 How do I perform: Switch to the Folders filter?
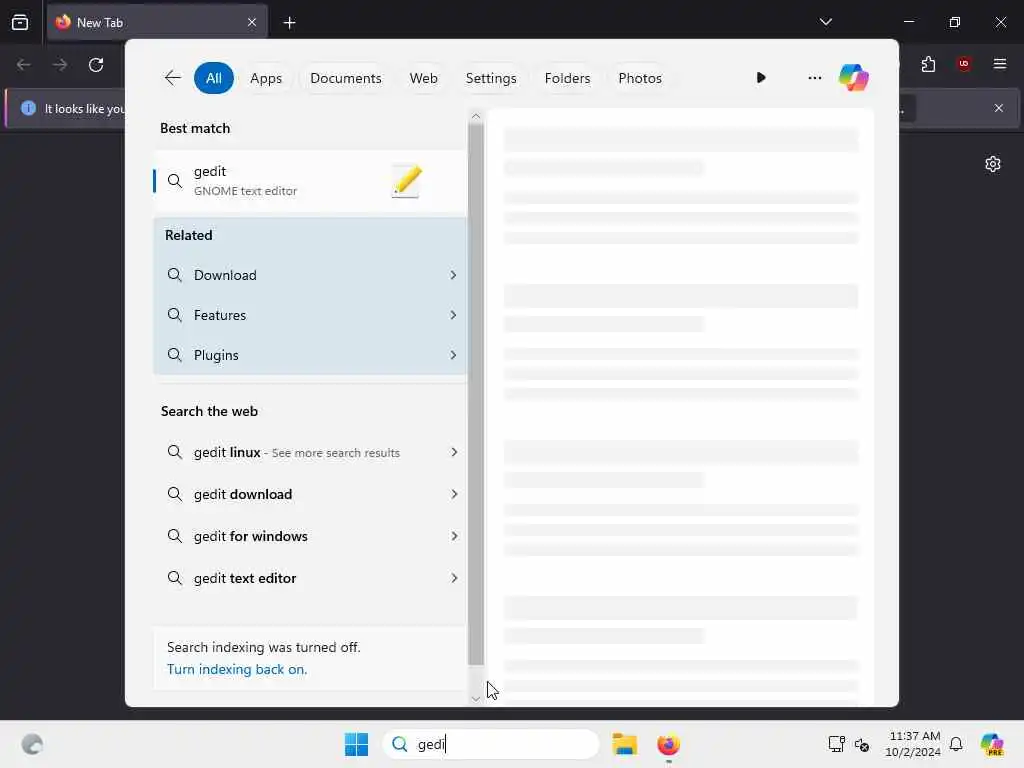coord(567,78)
